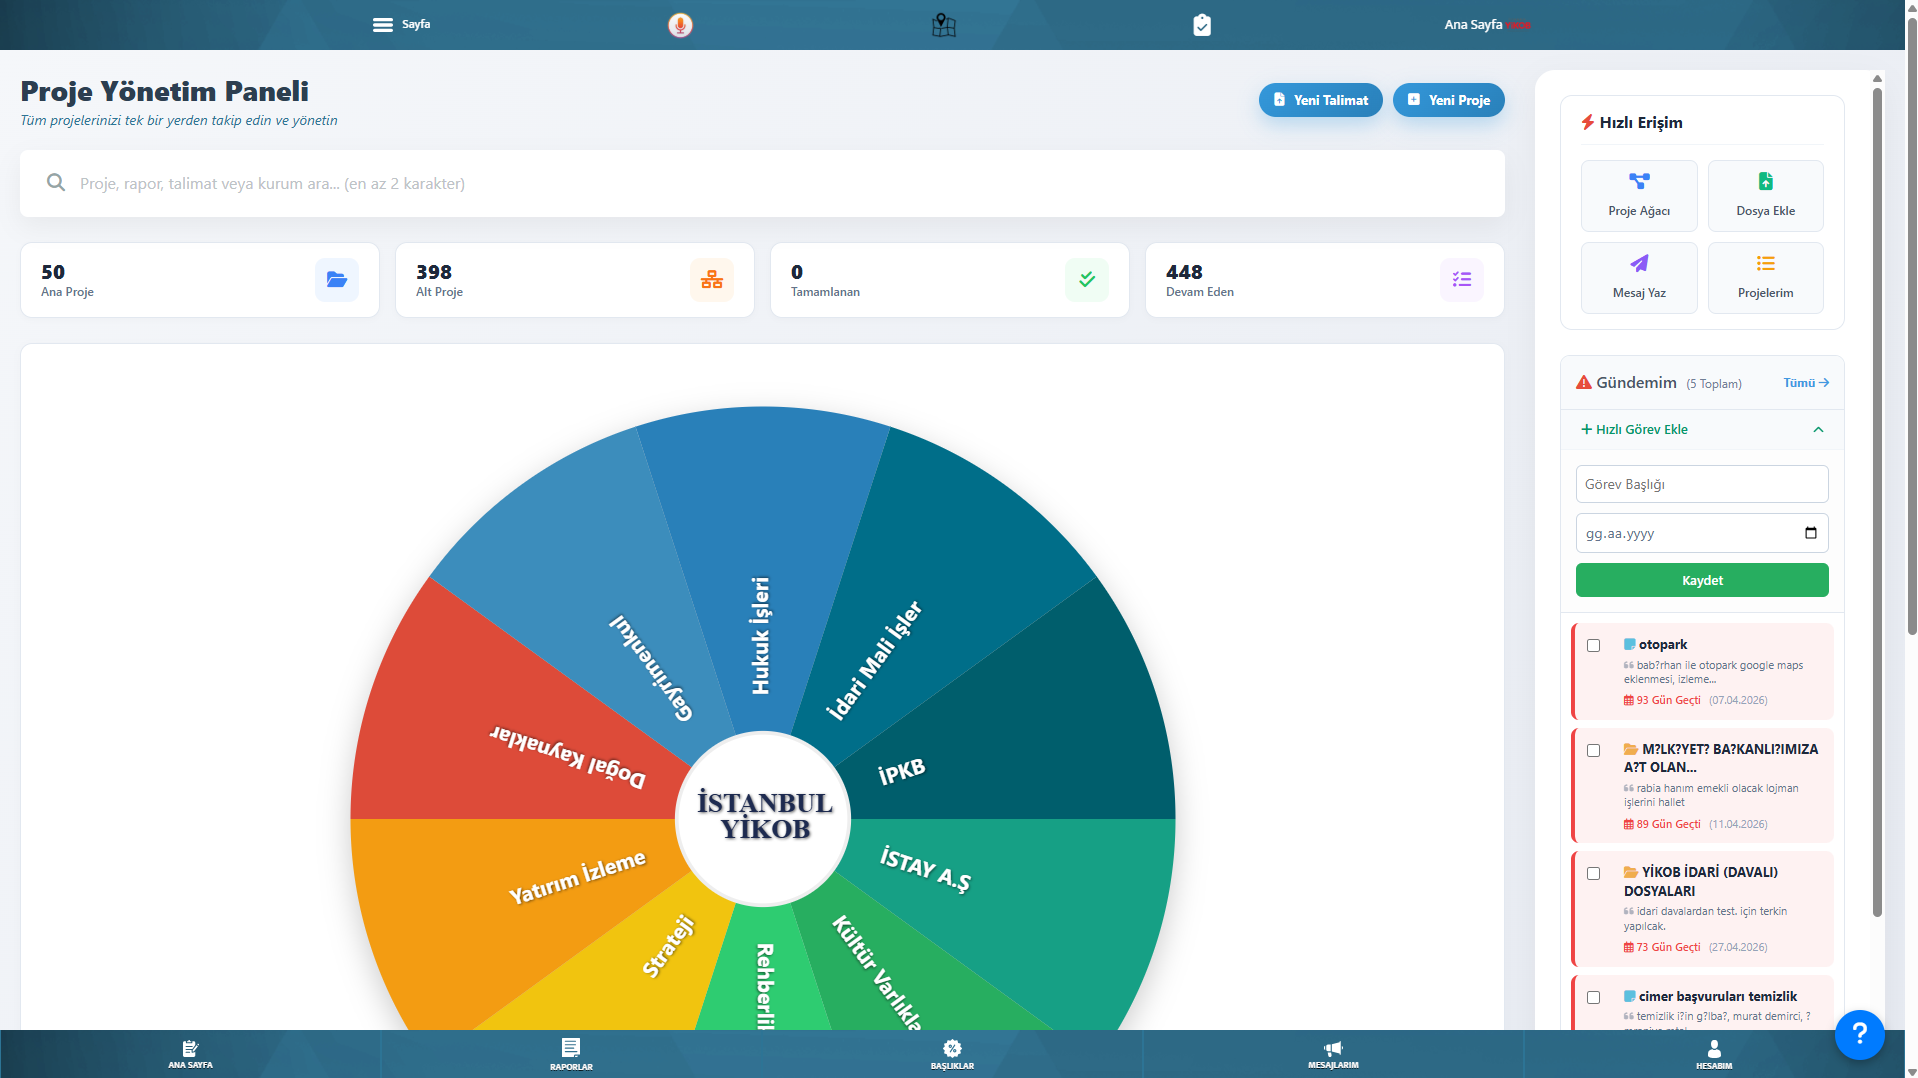
Task: Click the clipboard check icon in top bar
Action: [x=1202, y=25]
